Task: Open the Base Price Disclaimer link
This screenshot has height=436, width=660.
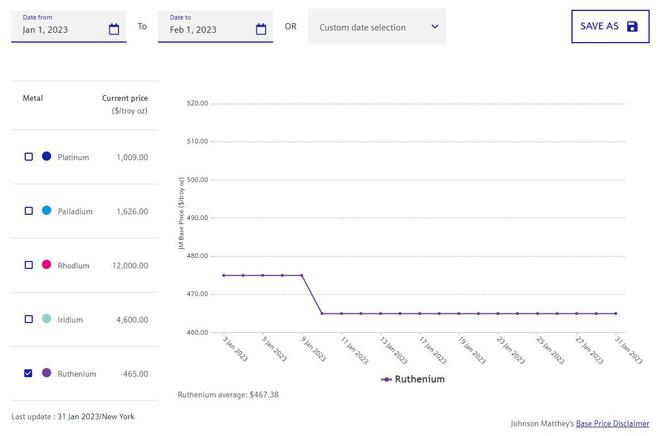Action: click(x=612, y=423)
